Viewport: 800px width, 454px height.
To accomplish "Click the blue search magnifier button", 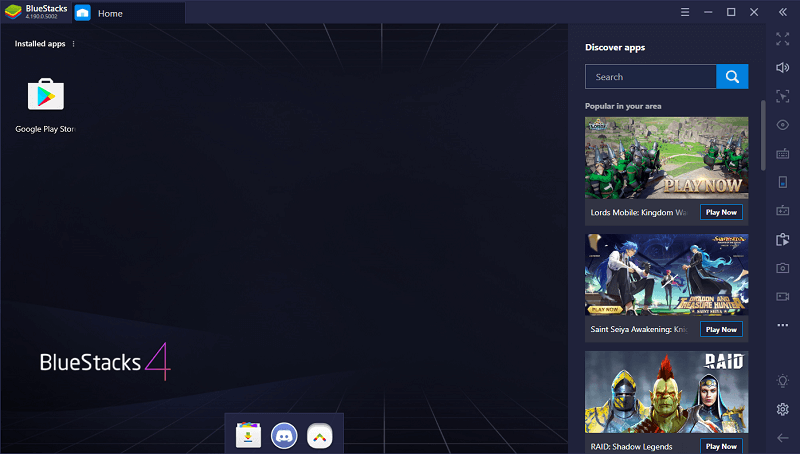I will coord(732,77).
